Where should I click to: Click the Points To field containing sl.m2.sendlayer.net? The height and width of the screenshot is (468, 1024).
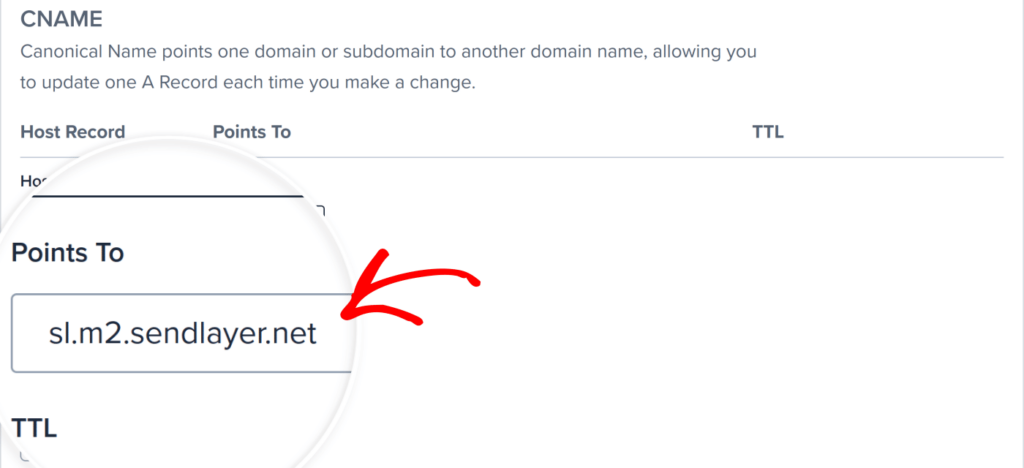pos(182,333)
